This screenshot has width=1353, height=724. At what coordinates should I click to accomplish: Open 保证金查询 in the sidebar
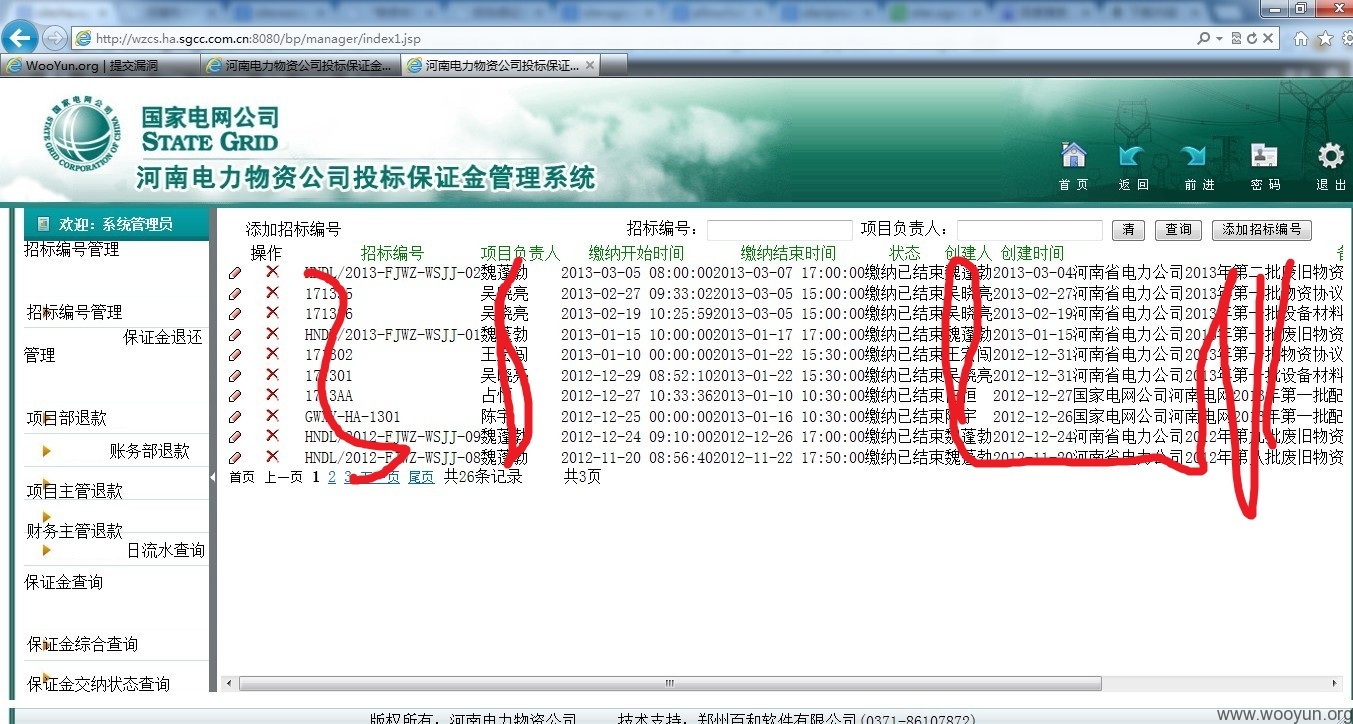pos(64,582)
